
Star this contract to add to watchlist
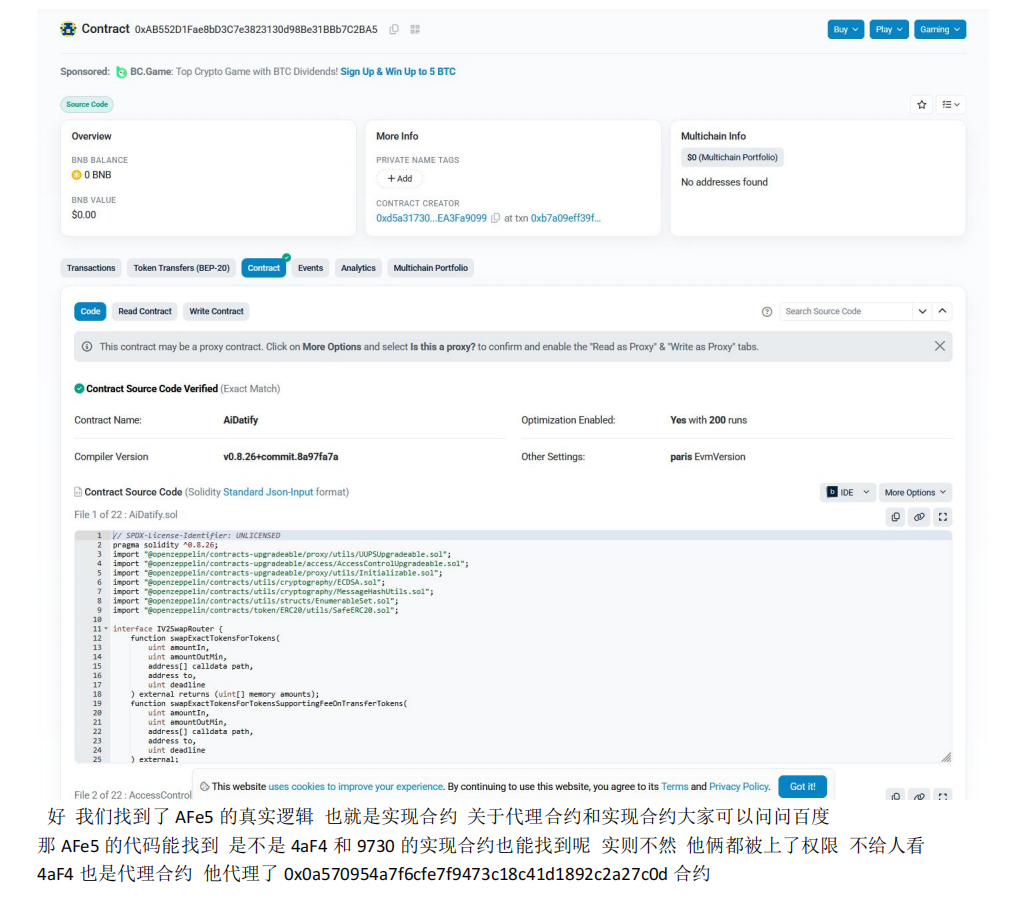point(921,104)
